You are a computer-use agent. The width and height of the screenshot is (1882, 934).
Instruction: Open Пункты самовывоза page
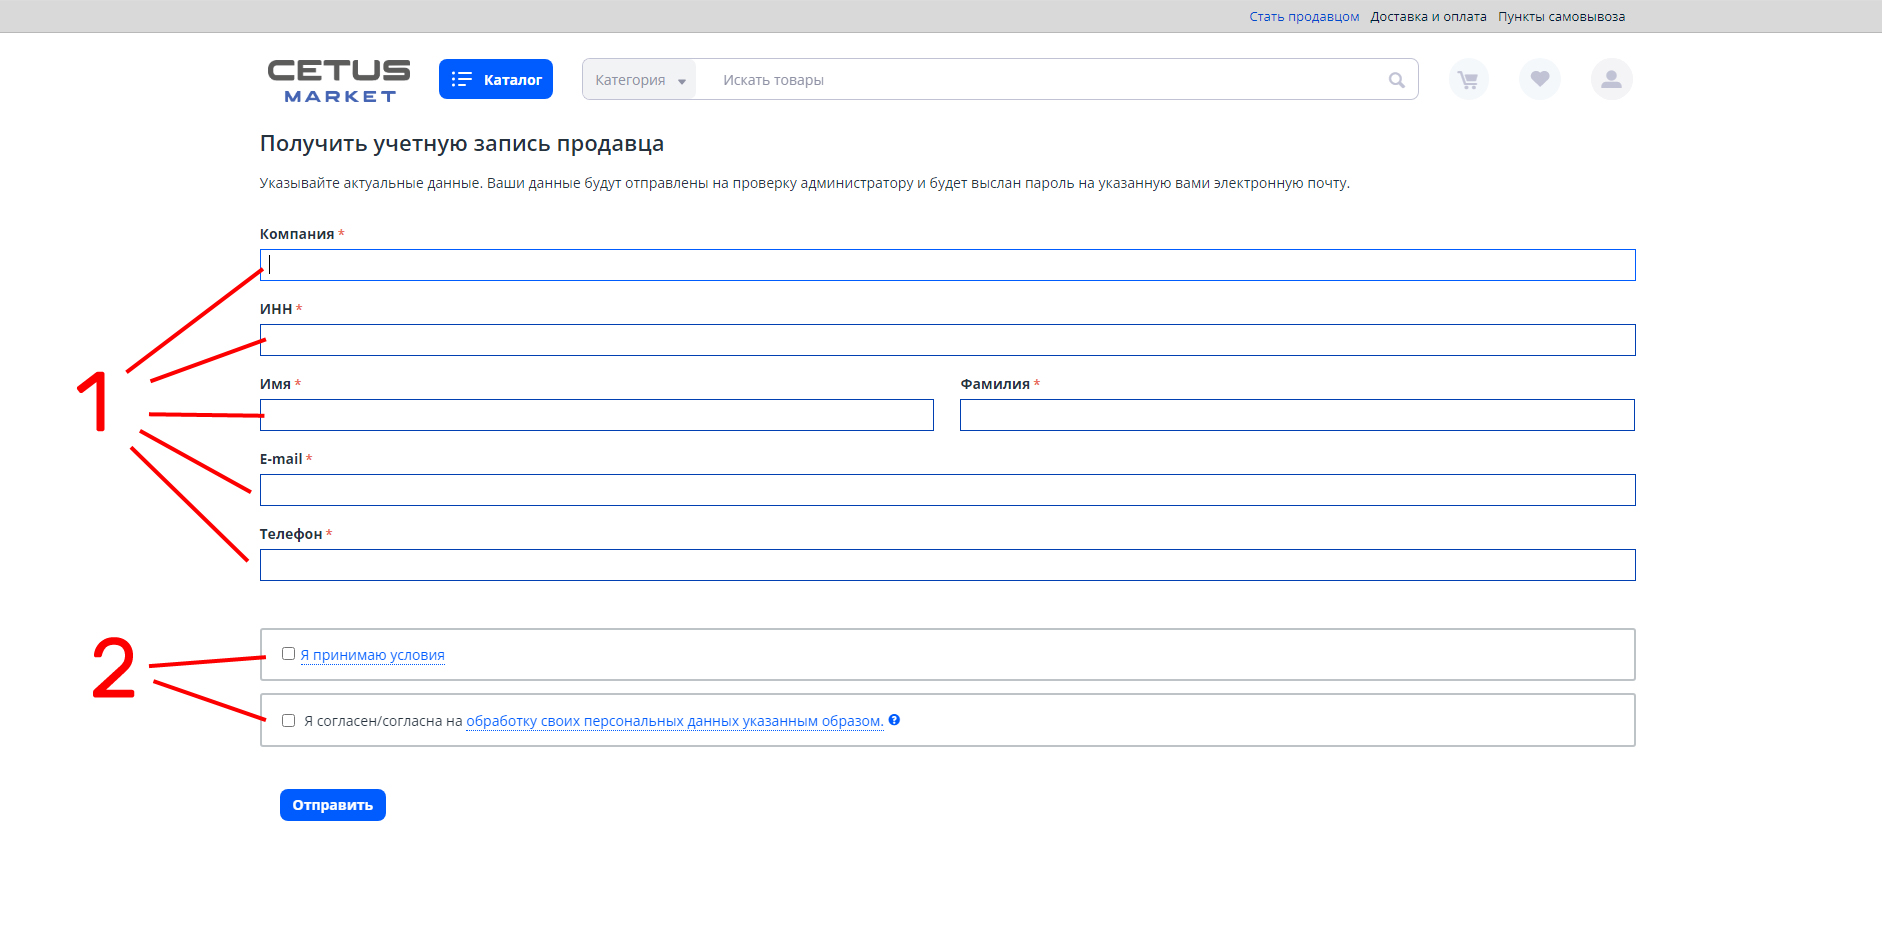[x=1561, y=17]
